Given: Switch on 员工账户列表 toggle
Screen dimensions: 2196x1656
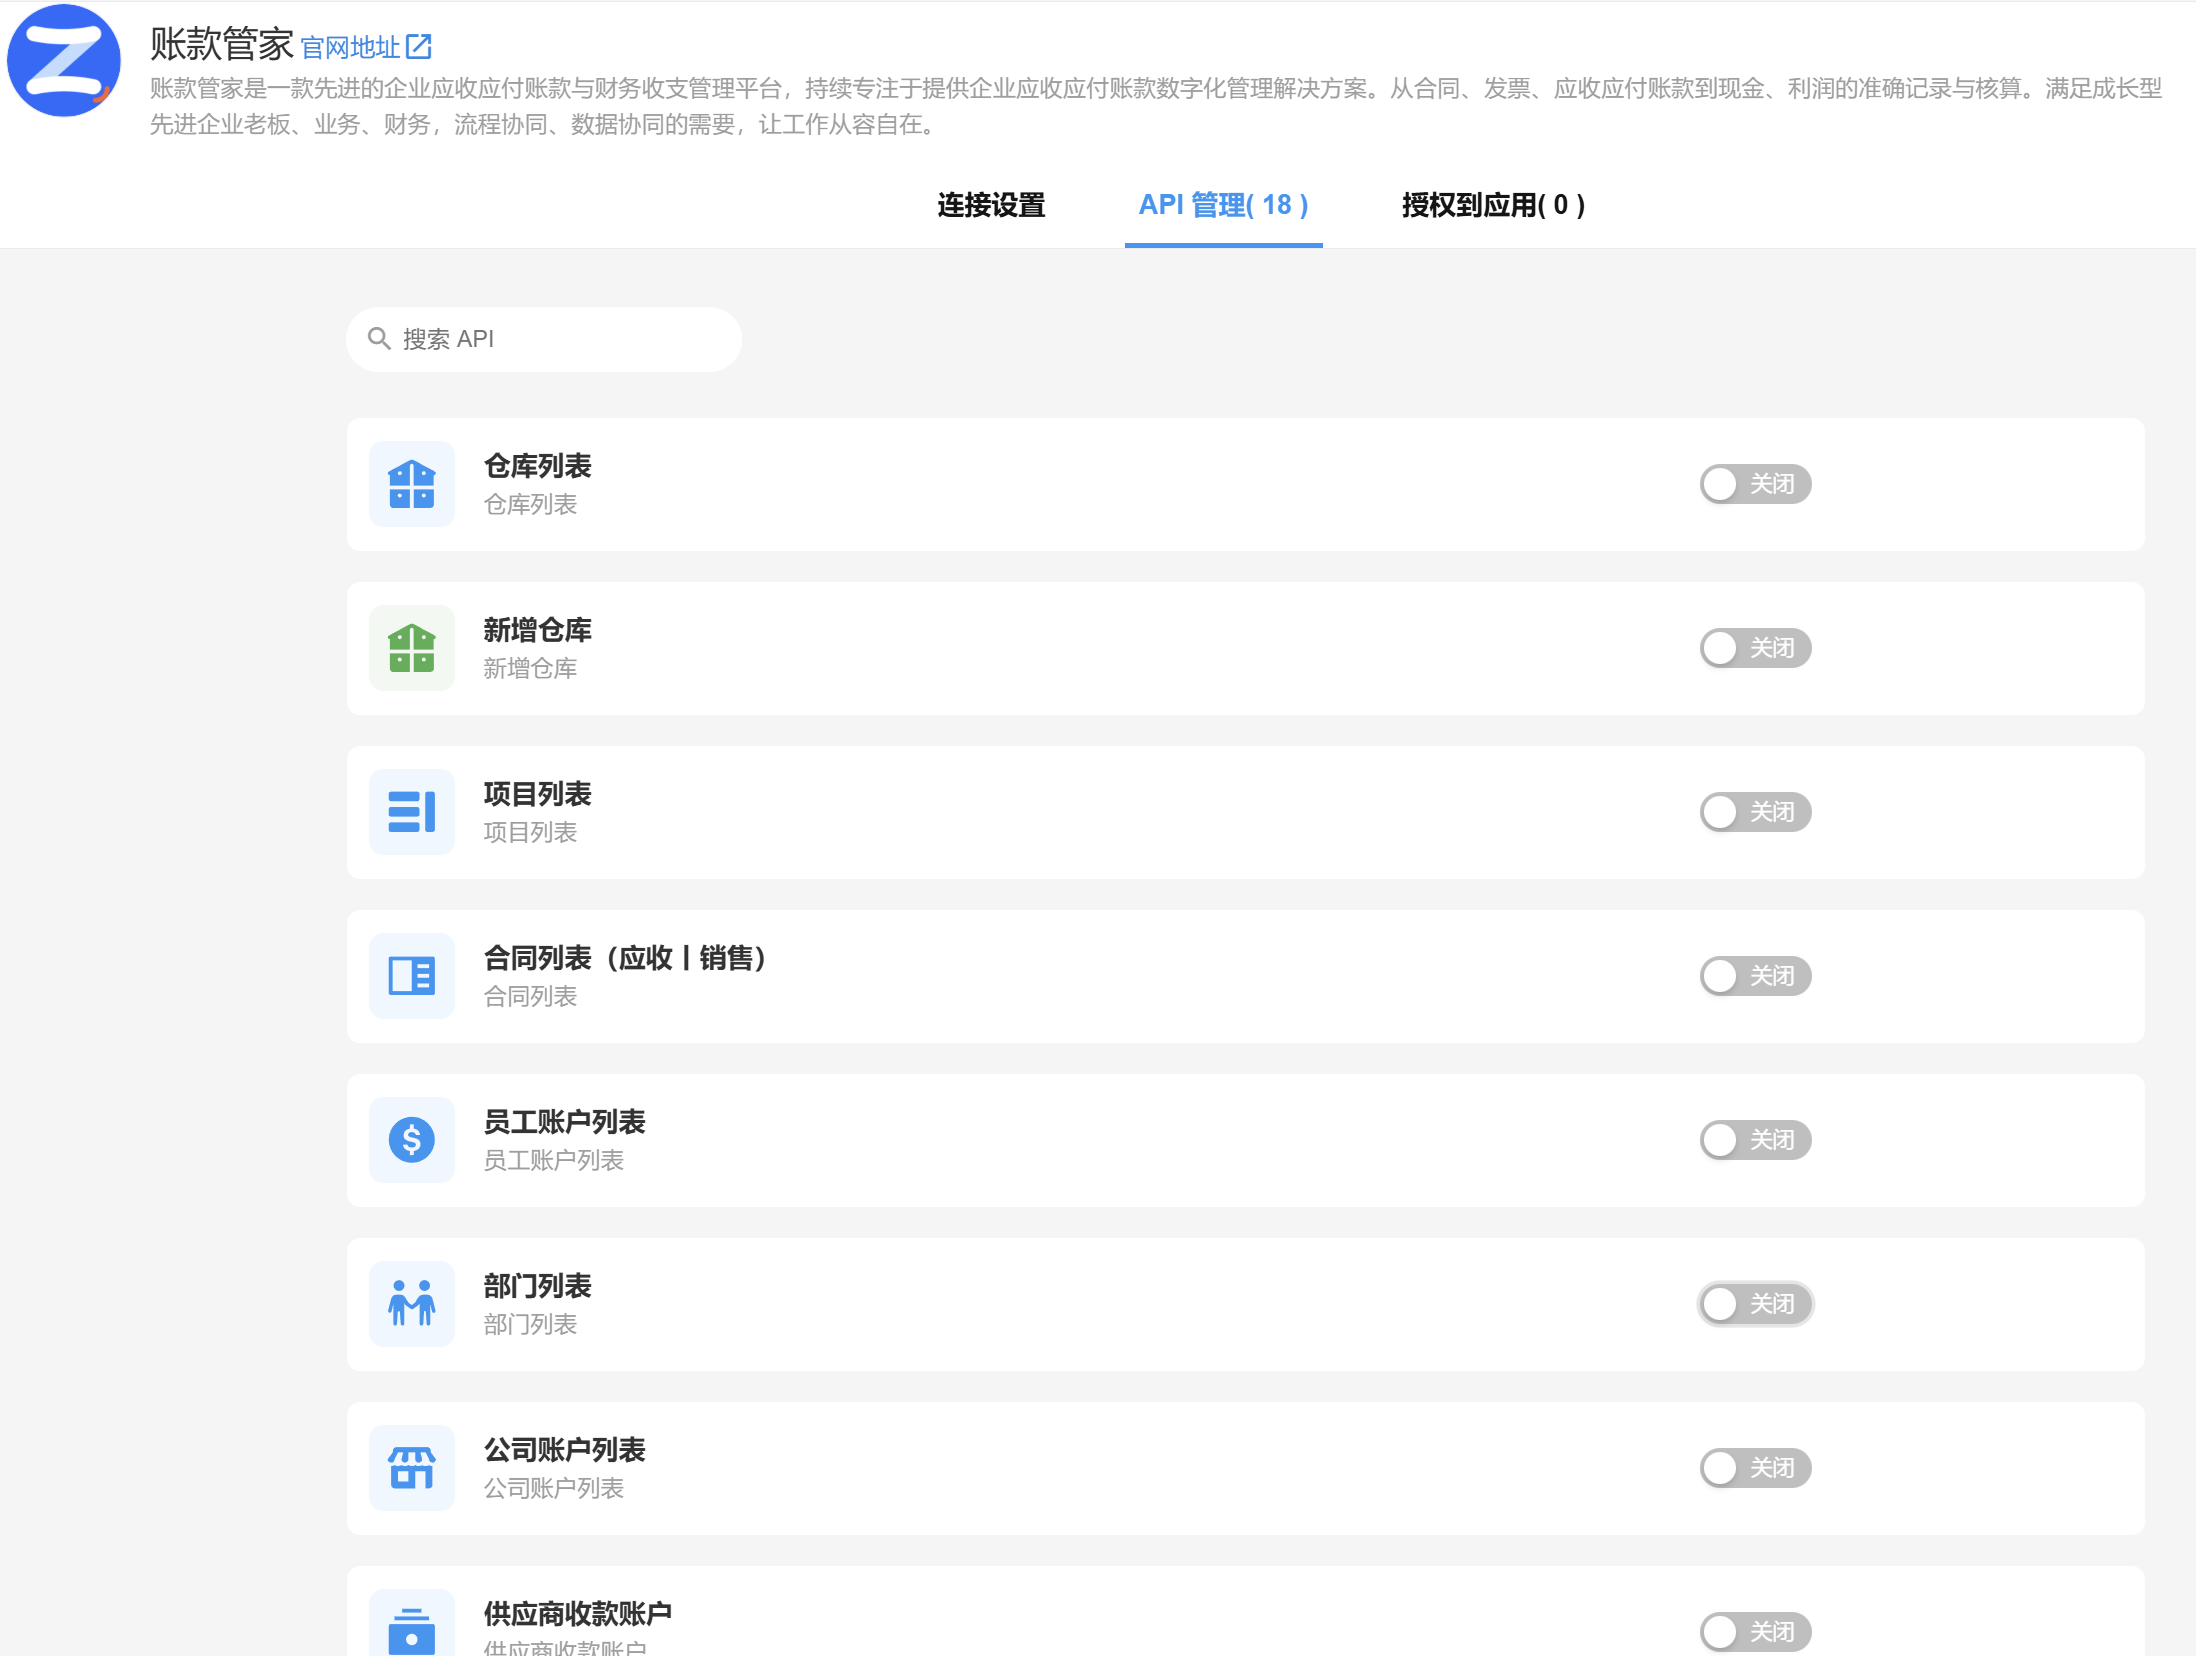Looking at the screenshot, I should pos(1756,1140).
